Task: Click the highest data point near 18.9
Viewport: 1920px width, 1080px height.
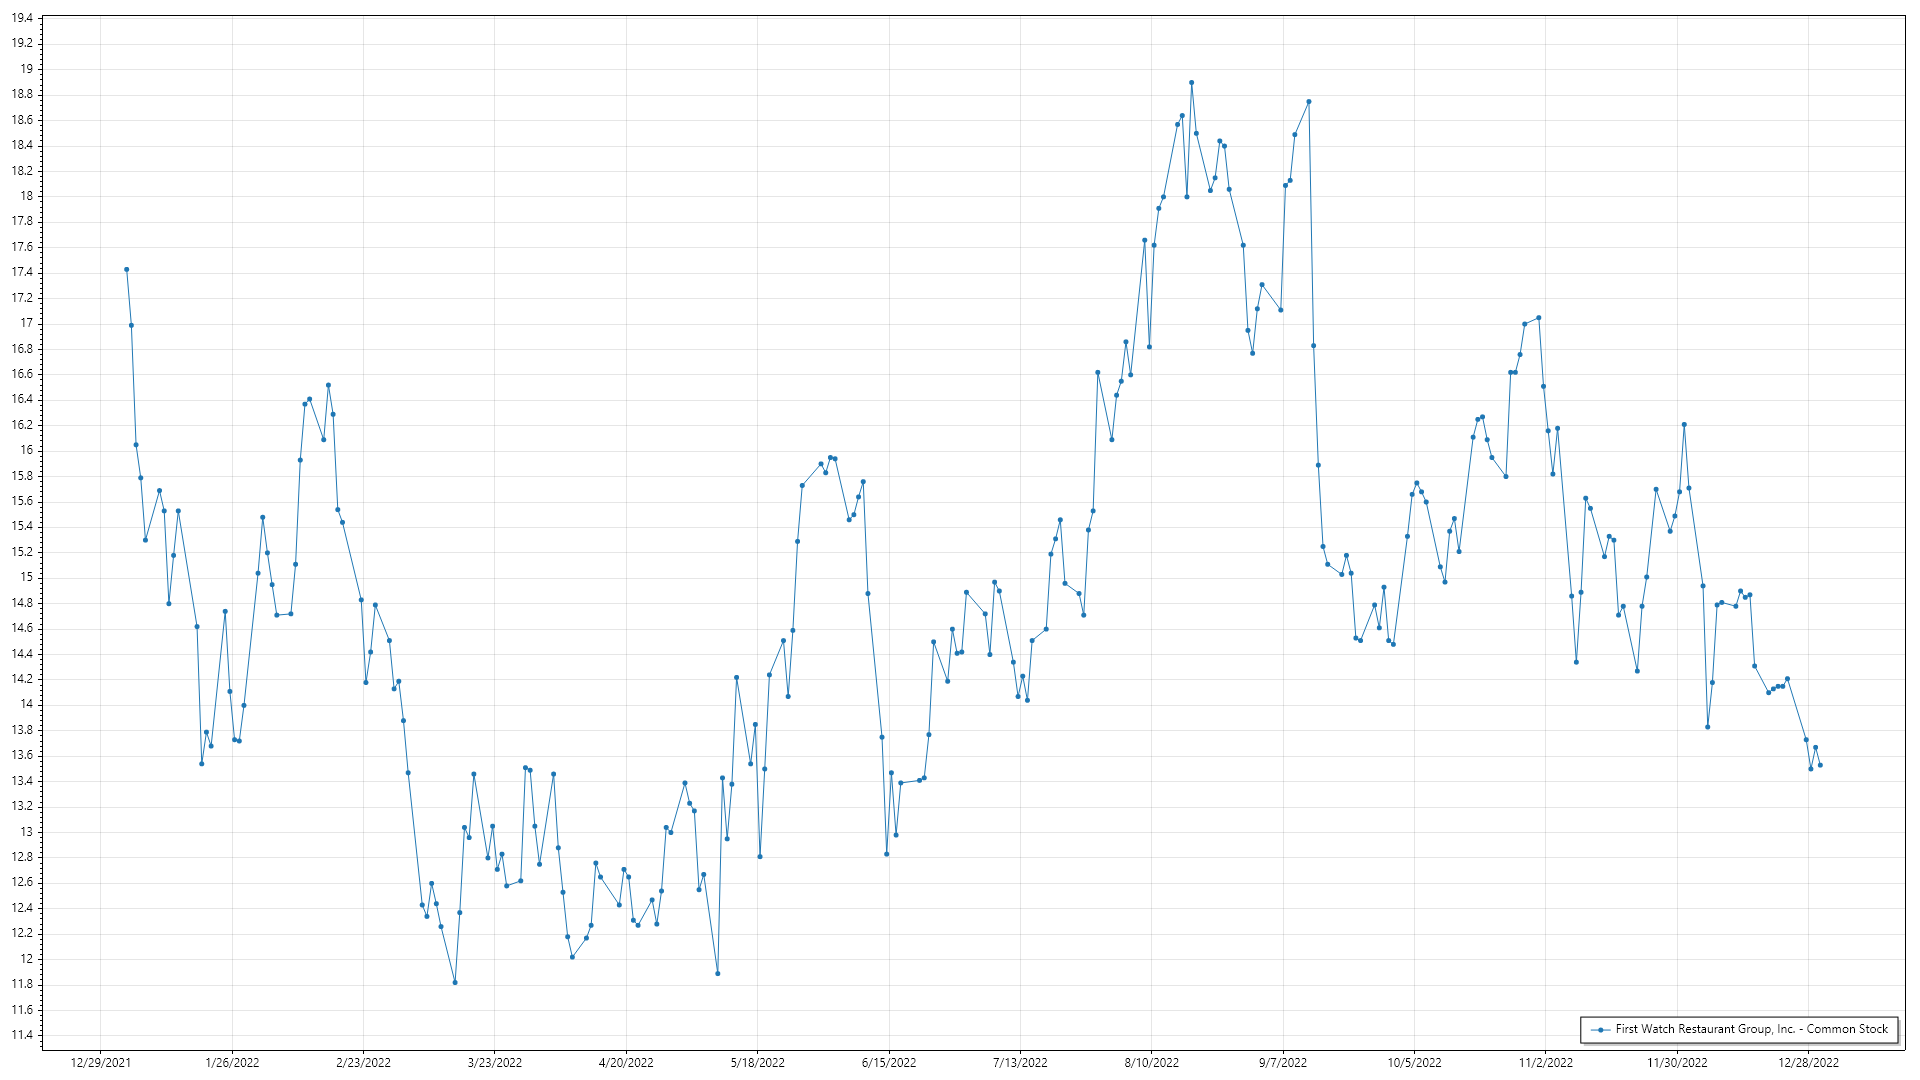Action: click(1191, 83)
